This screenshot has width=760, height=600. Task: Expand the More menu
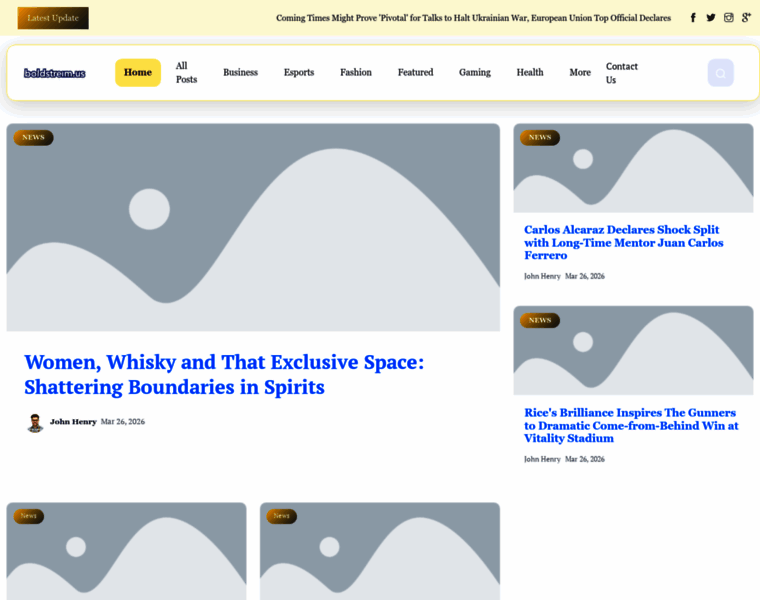(580, 73)
